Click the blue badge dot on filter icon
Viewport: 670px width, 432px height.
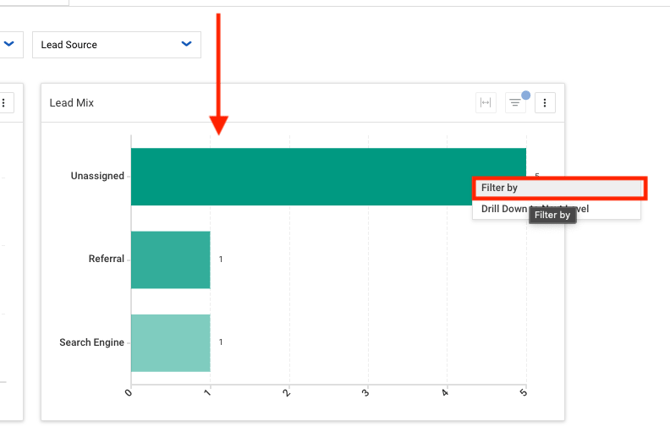[x=526, y=96]
